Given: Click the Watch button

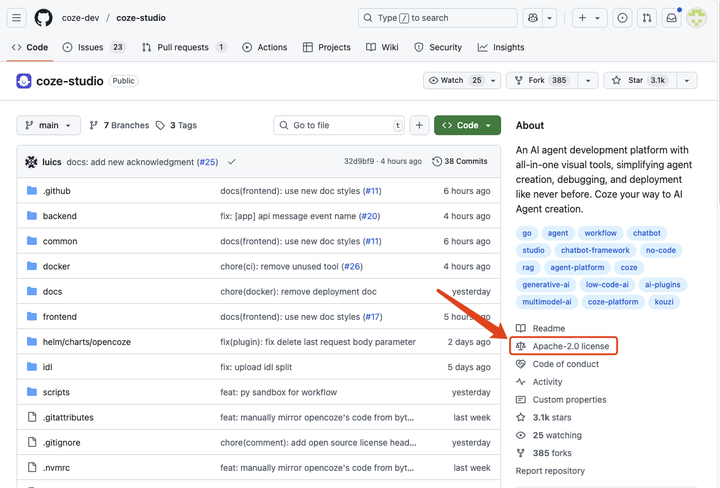Looking at the screenshot, I should 455,80.
